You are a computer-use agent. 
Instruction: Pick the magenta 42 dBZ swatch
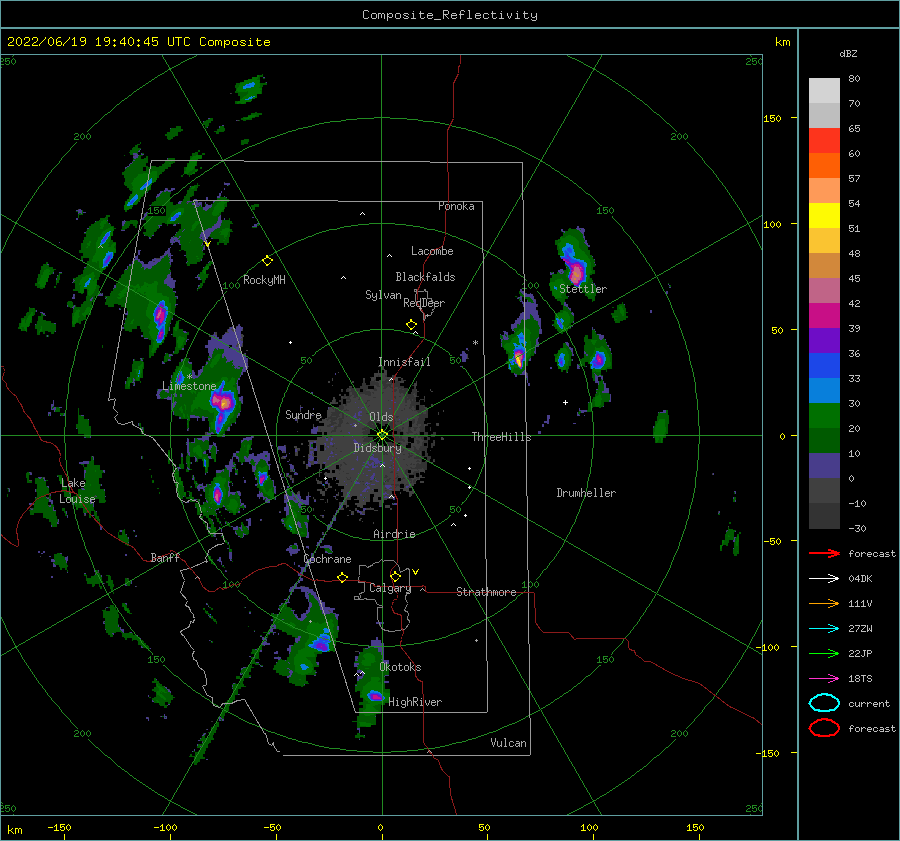click(824, 315)
